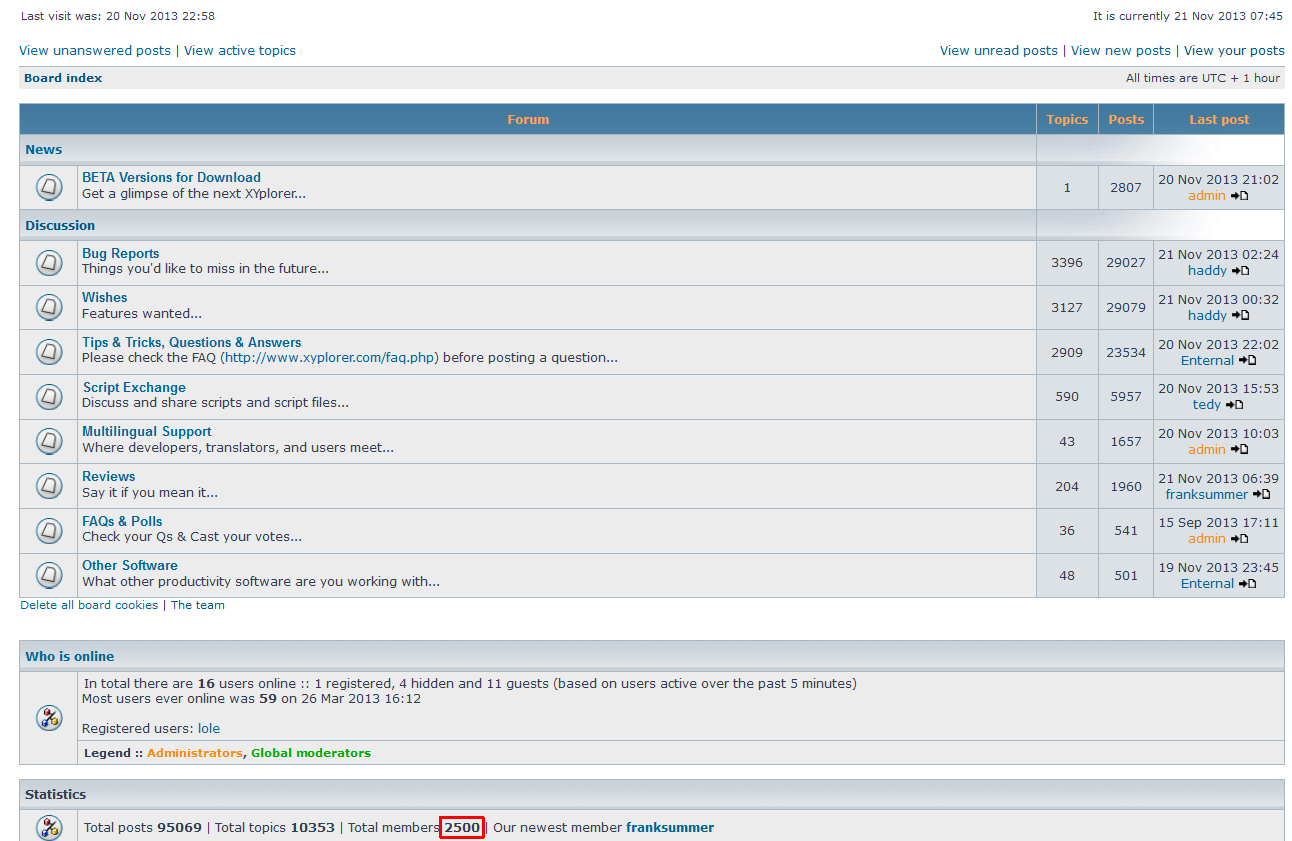Open View active topics
Image resolution: width=1292 pixels, height=841 pixels.
click(240, 51)
